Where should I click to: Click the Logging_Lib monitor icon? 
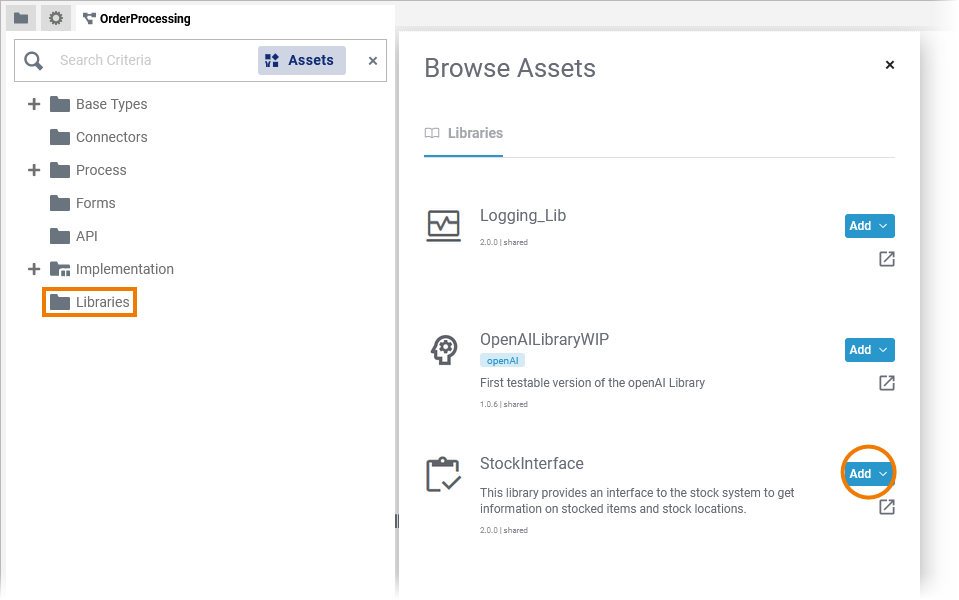(x=443, y=225)
